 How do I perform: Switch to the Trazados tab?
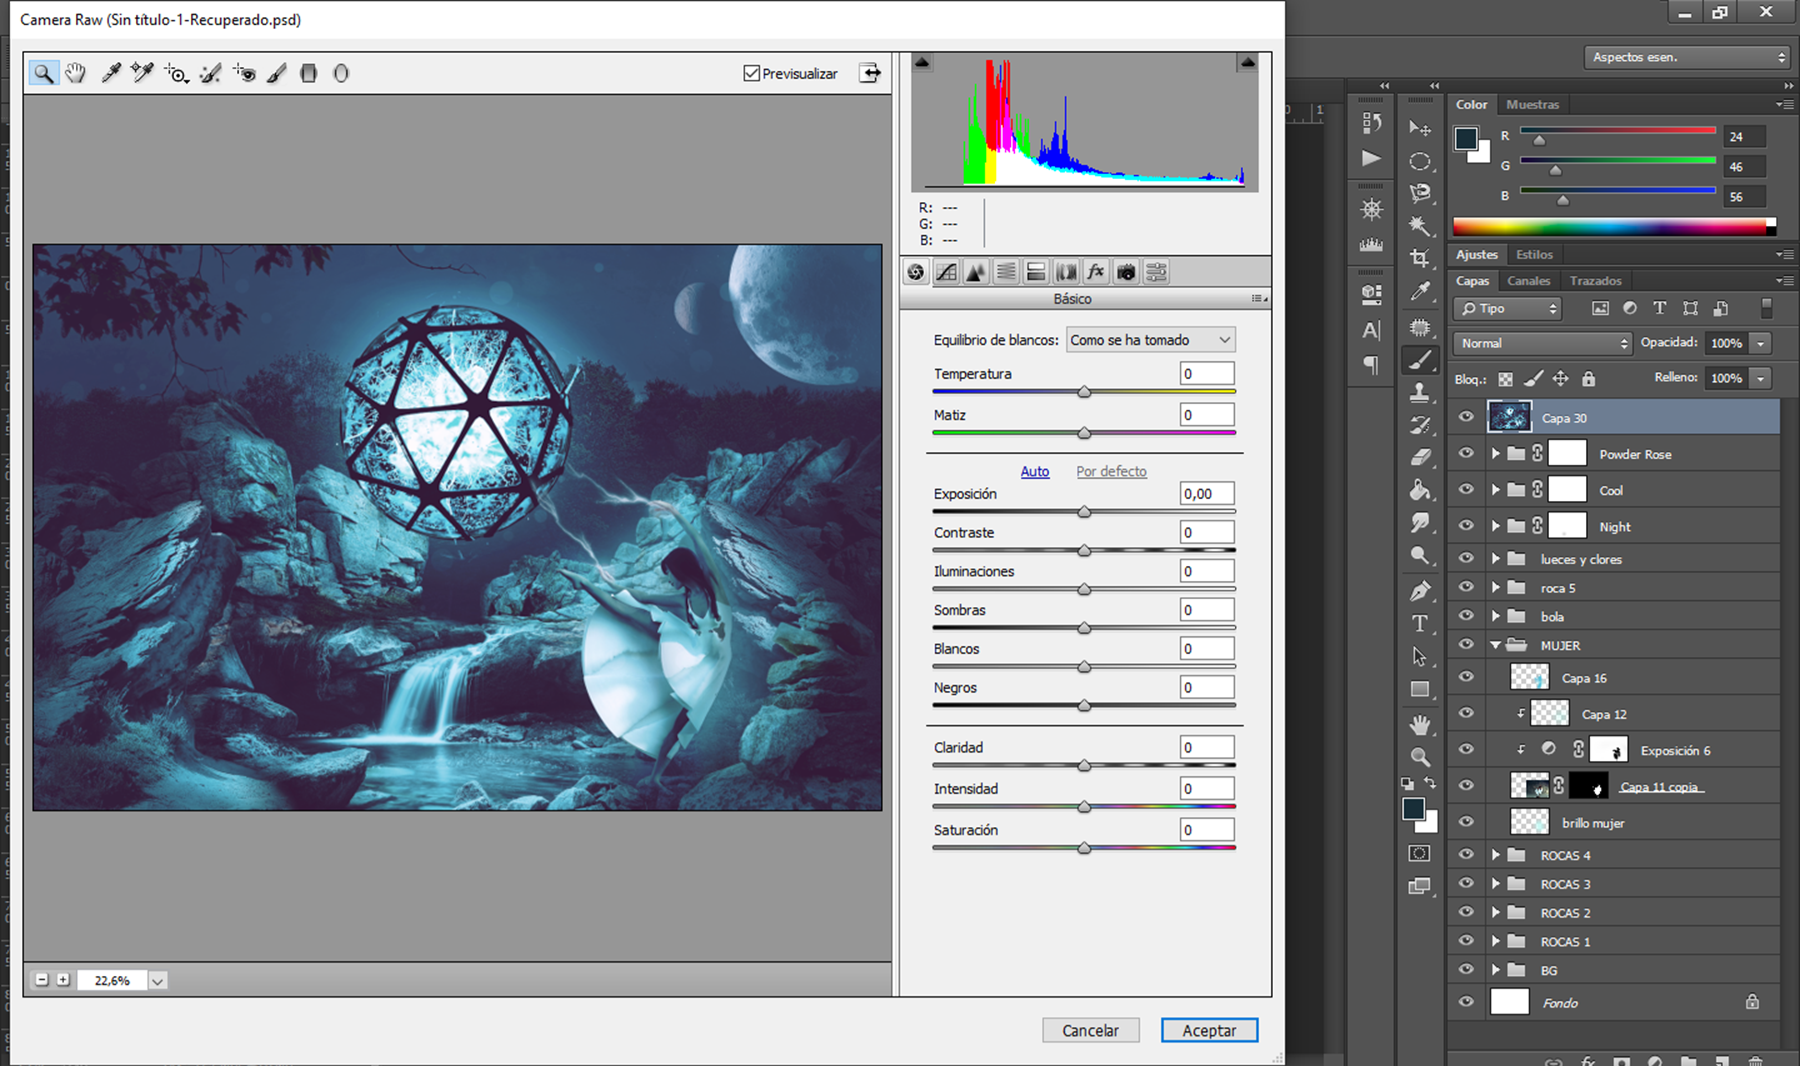pyautogui.click(x=1595, y=281)
